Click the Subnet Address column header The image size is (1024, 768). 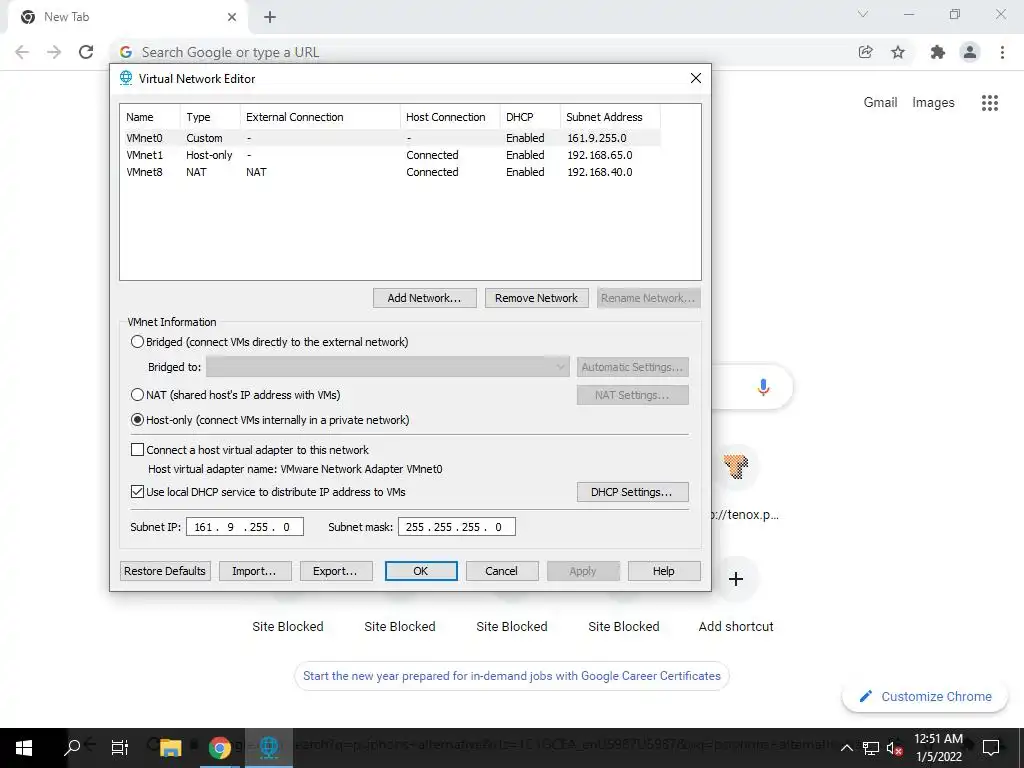610,117
